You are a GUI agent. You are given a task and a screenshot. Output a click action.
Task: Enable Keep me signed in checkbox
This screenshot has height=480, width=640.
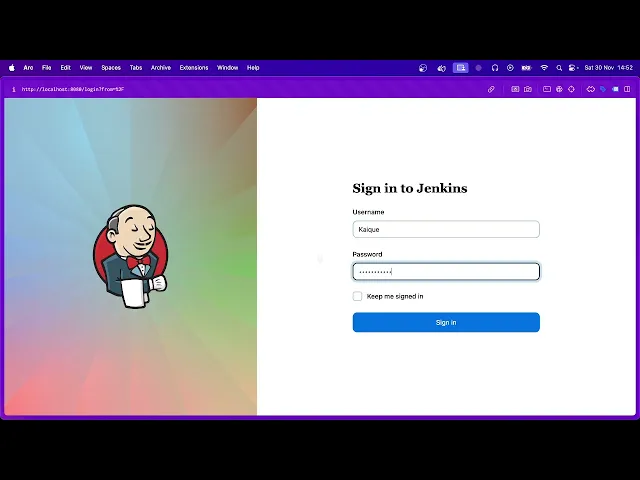coord(357,296)
